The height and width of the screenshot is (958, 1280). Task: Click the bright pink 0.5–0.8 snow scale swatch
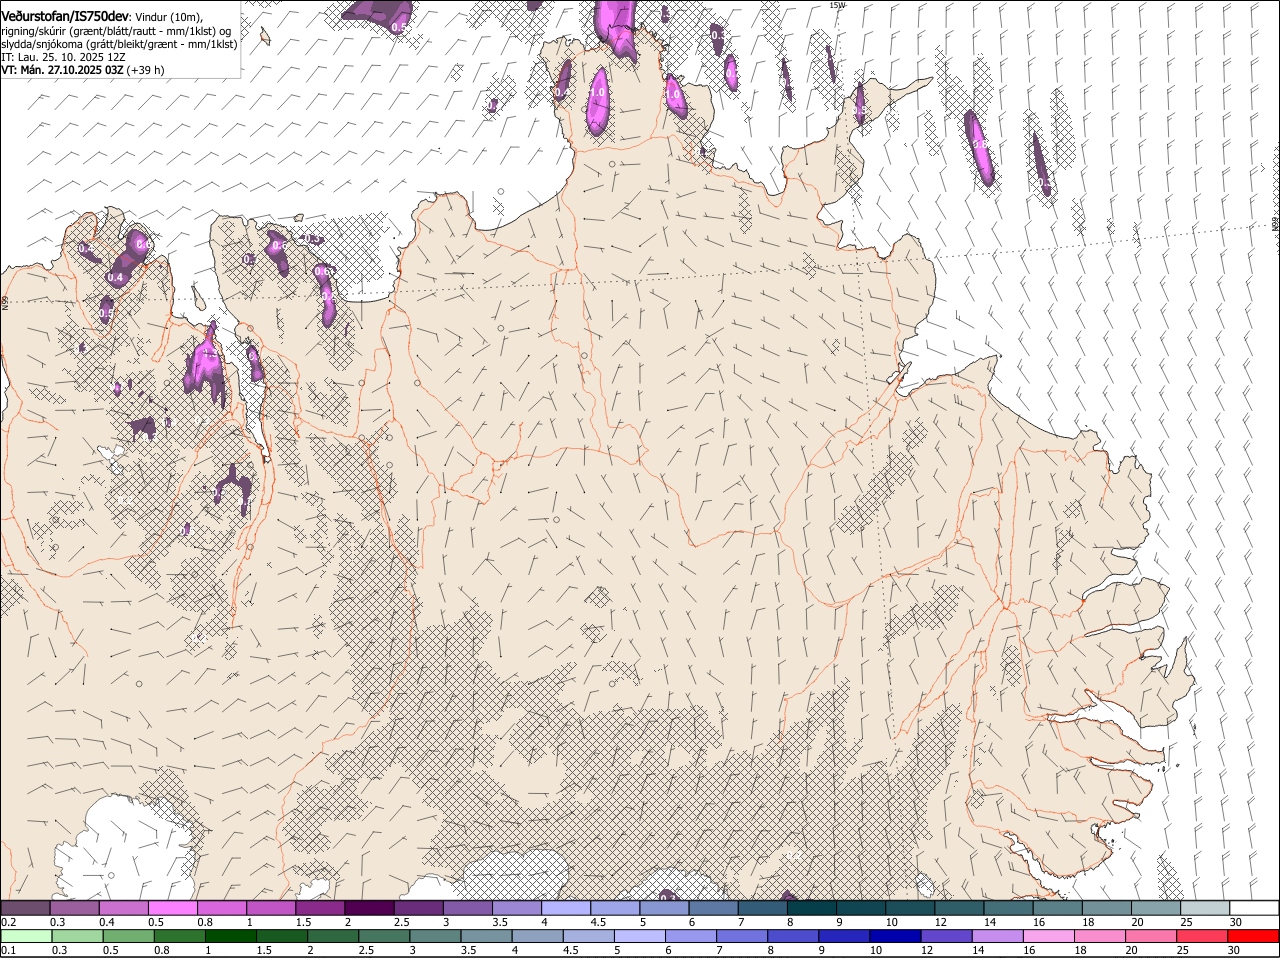coord(172,907)
